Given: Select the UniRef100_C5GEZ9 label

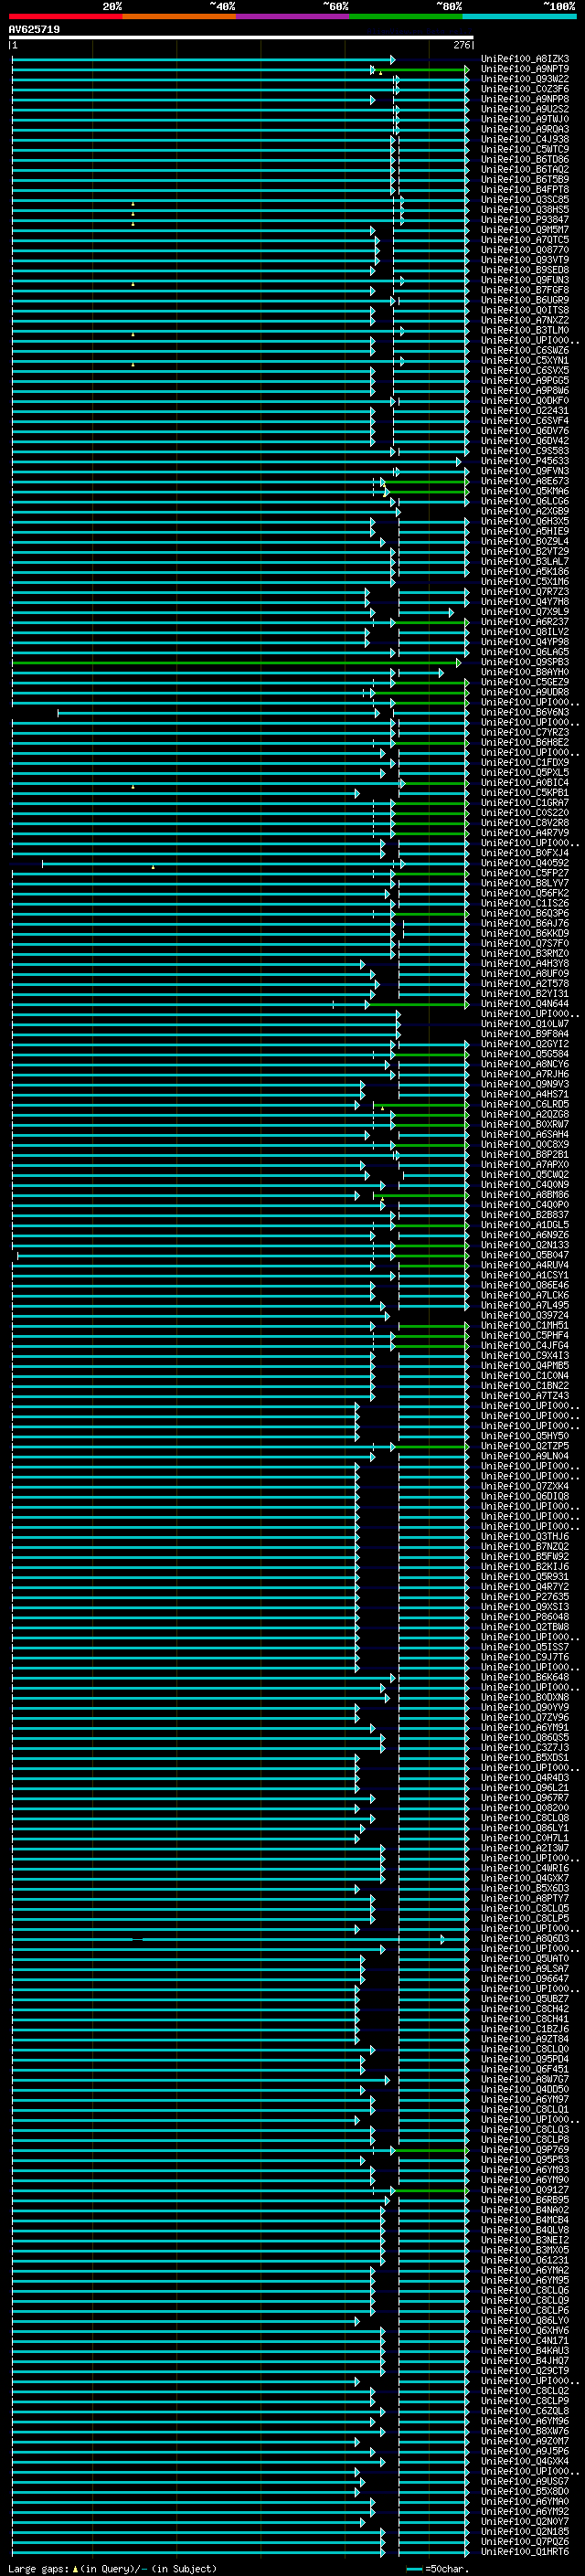Looking at the screenshot, I should (525, 682).
